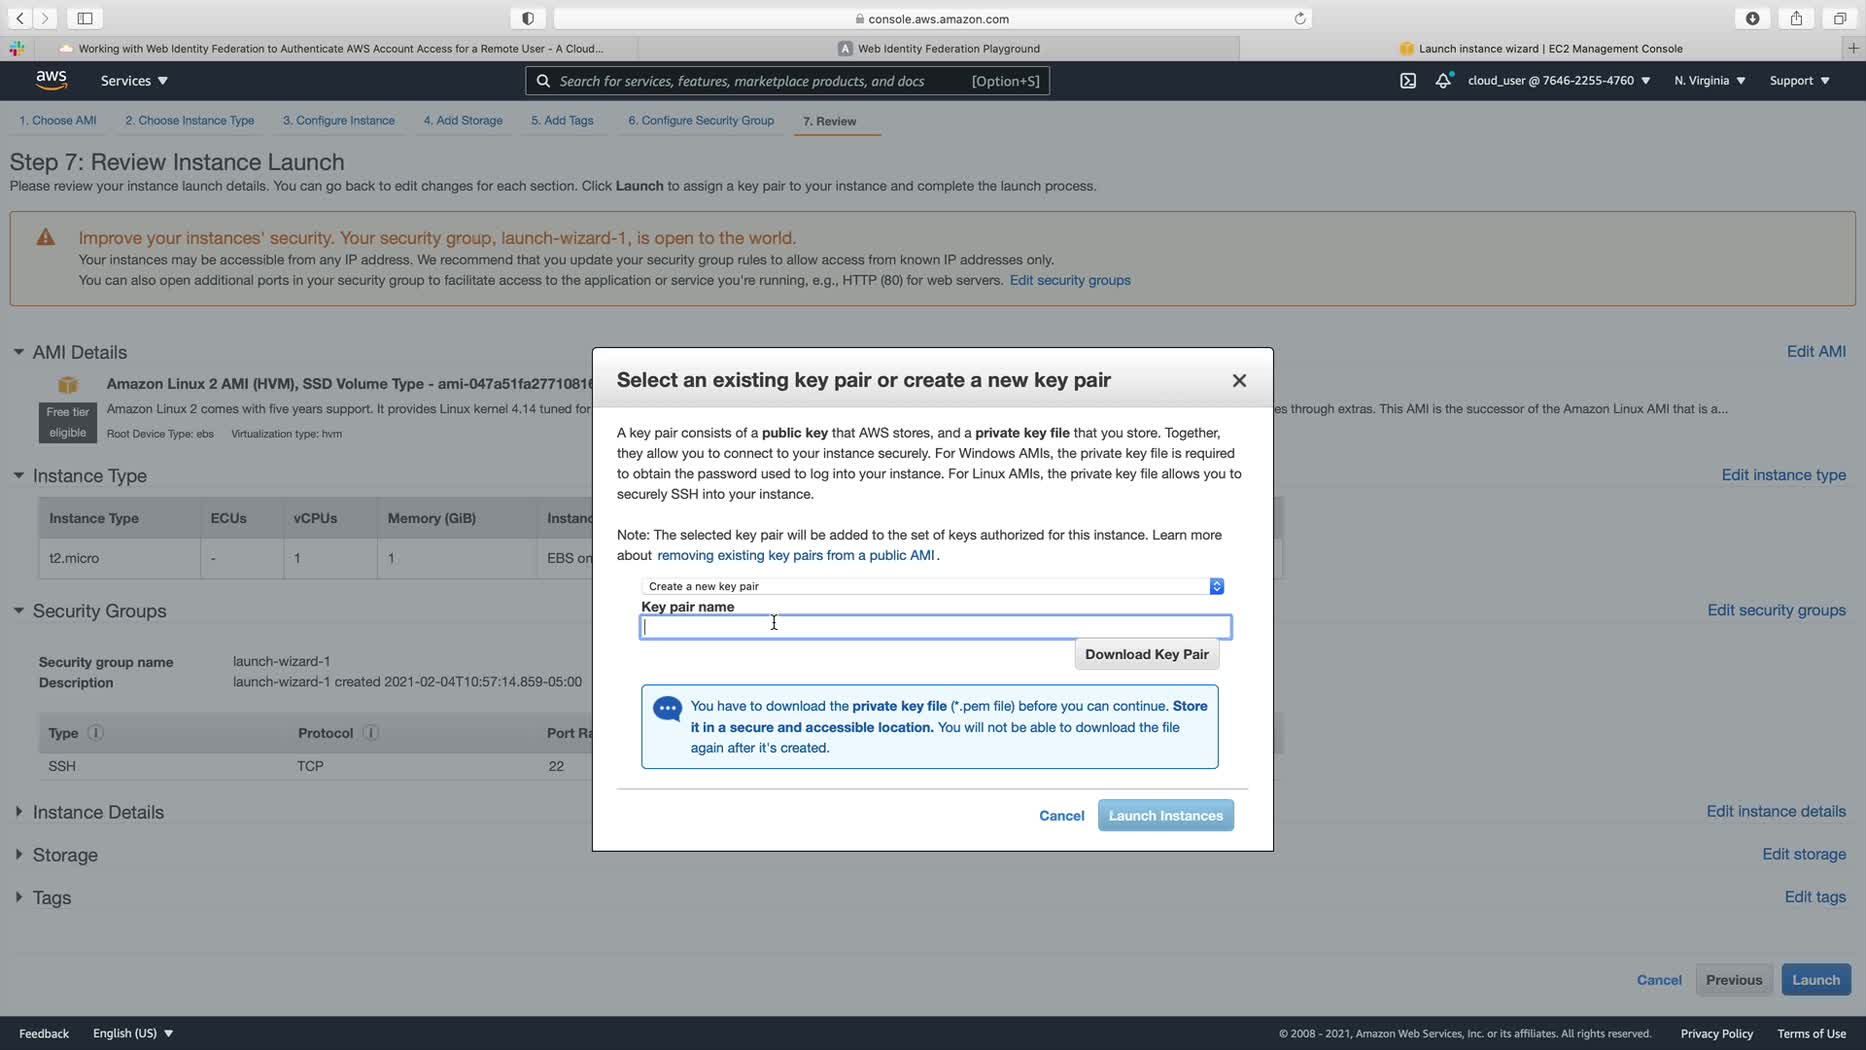Screen dimensions: 1866x1050
Task: Close the key pair dialog
Action: pyautogui.click(x=1239, y=380)
